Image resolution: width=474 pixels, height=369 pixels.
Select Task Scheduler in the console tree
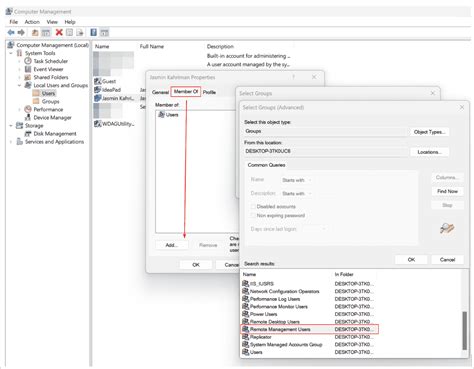tap(51, 61)
